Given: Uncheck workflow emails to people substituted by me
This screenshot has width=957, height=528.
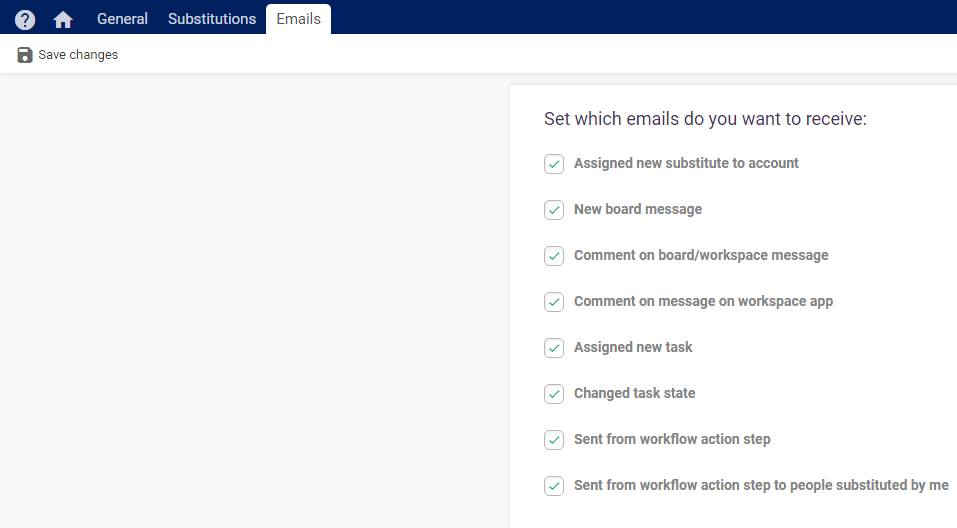Looking at the screenshot, I should pyautogui.click(x=554, y=486).
